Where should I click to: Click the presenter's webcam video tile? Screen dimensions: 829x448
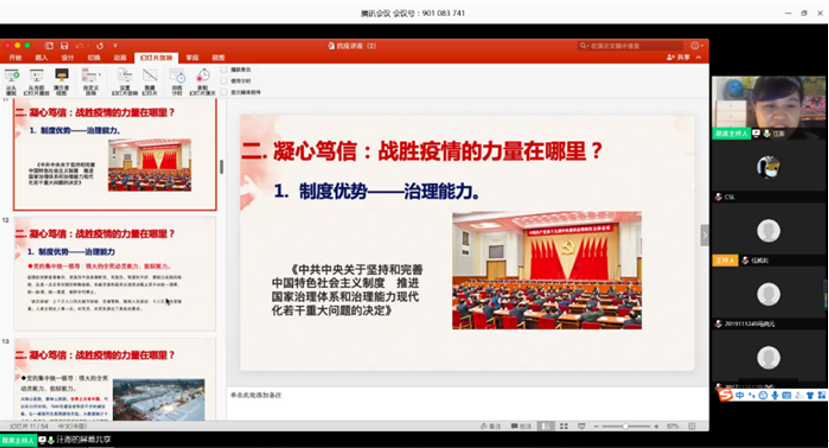pyautogui.click(x=768, y=107)
